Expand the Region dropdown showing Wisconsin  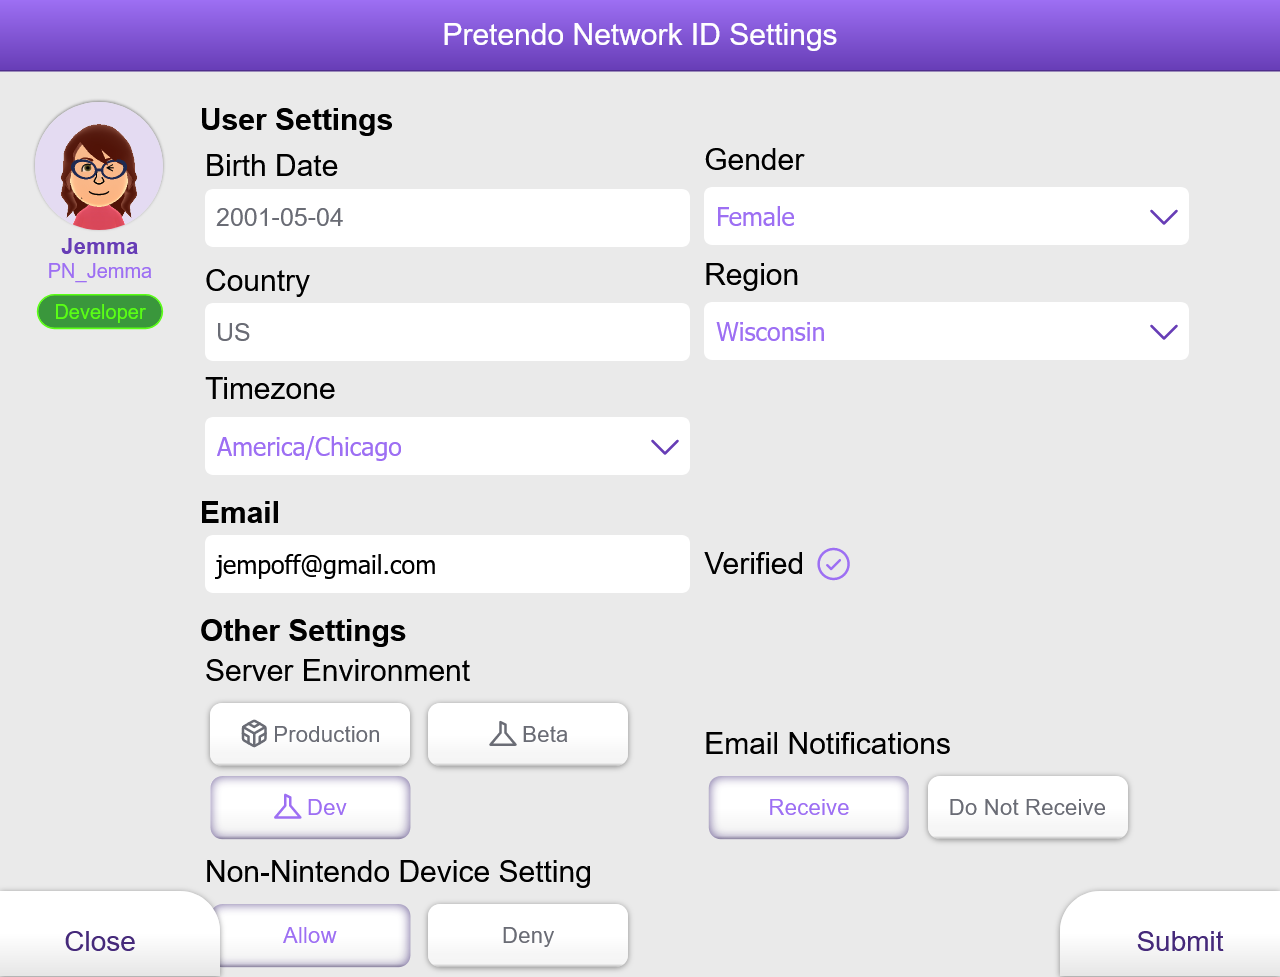coord(945,332)
